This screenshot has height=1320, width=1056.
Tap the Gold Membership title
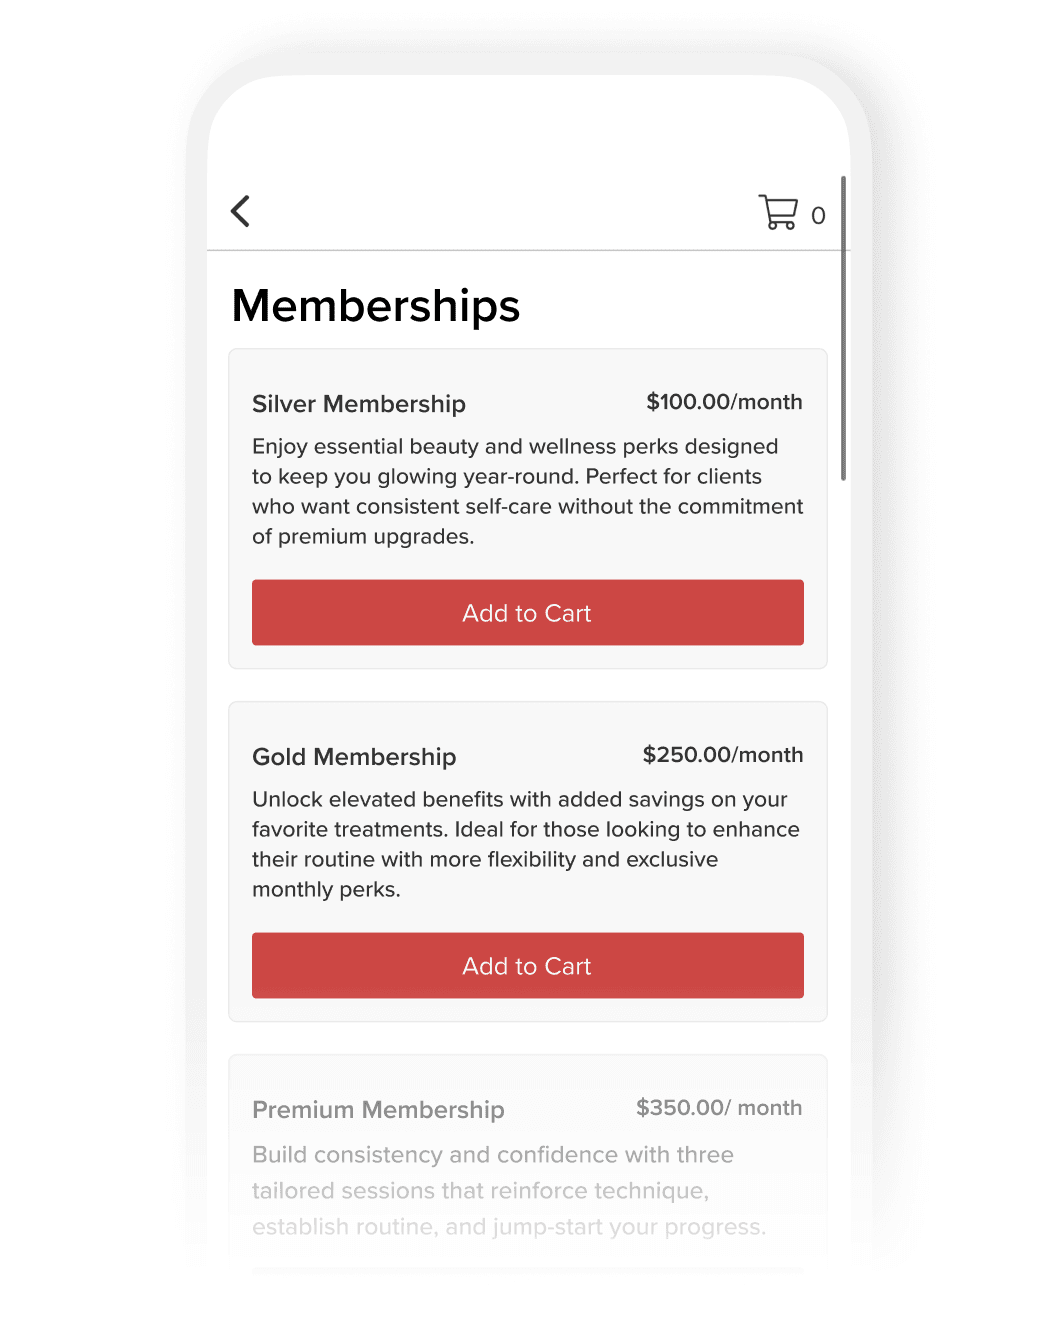[x=354, y=757]
